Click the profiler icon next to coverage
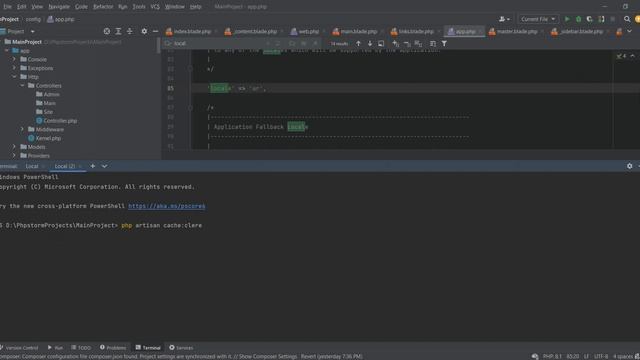 (x=601, y=19)
